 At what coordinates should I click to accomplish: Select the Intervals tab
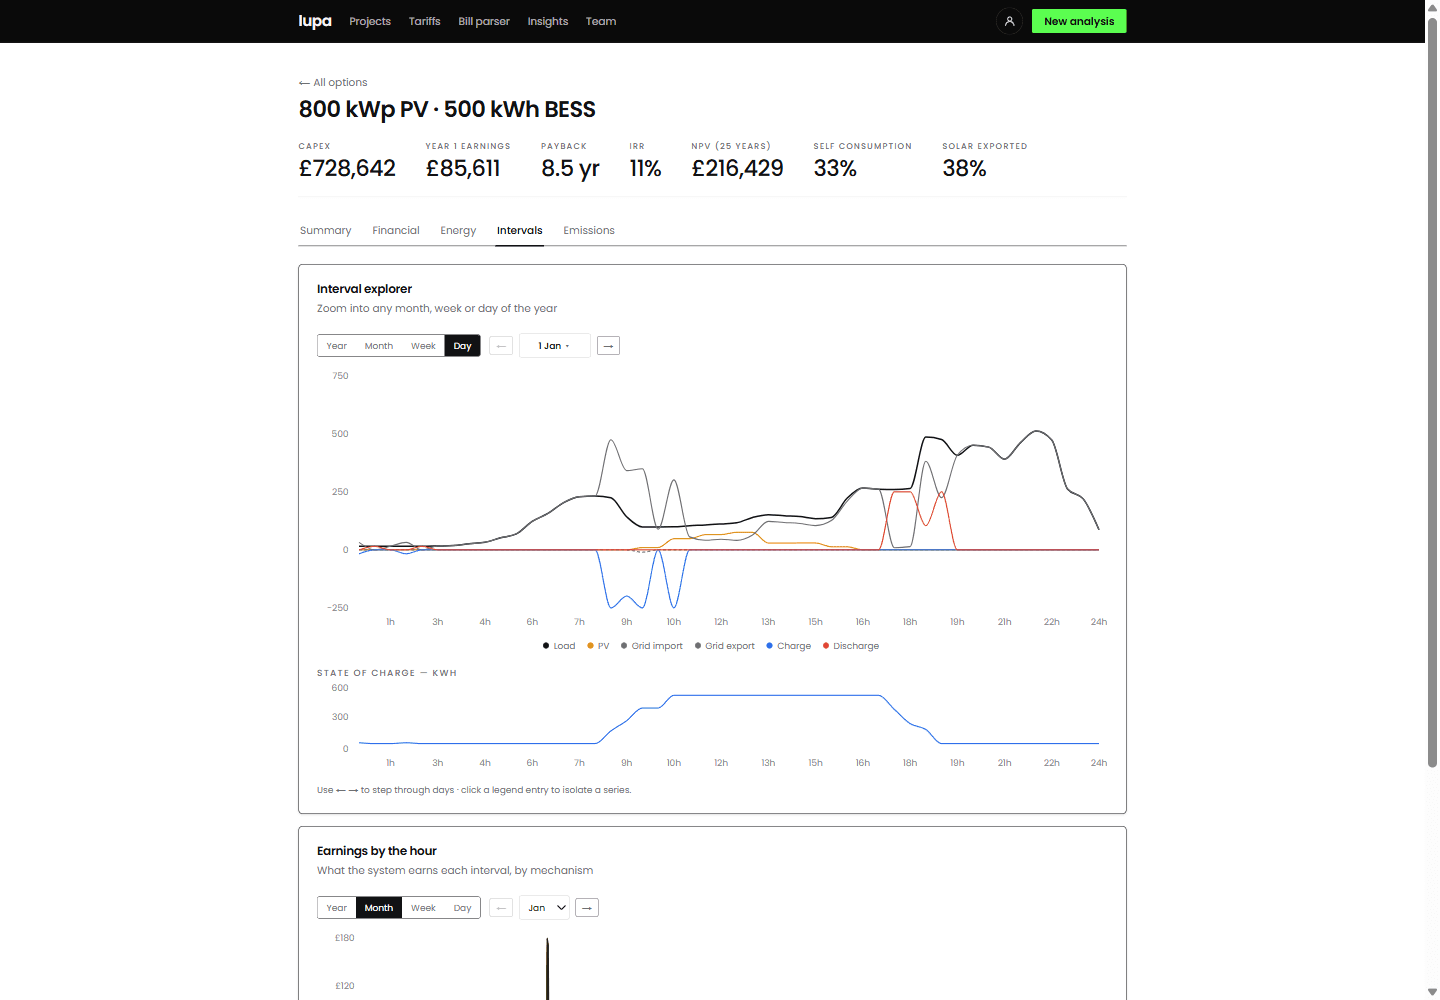click(x=520, y=231)
